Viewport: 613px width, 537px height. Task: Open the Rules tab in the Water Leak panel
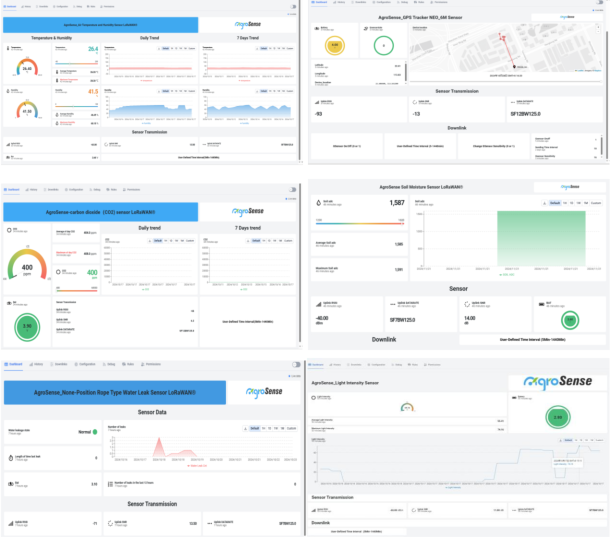(x=128, y=364)
